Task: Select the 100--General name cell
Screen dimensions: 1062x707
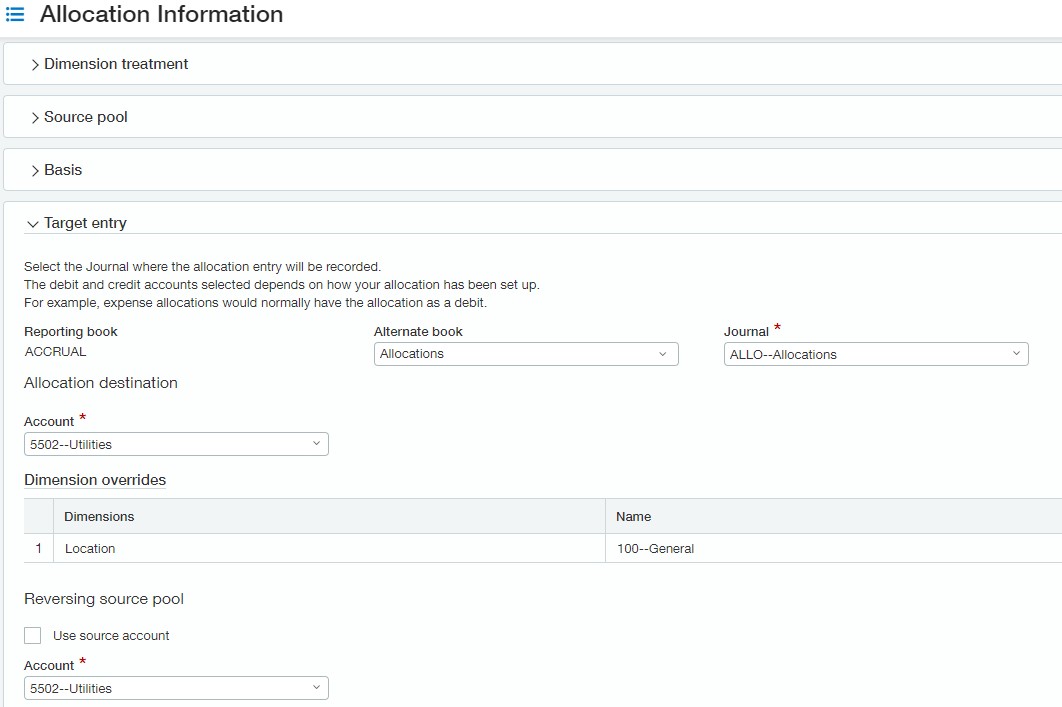Action: point(655,548)
